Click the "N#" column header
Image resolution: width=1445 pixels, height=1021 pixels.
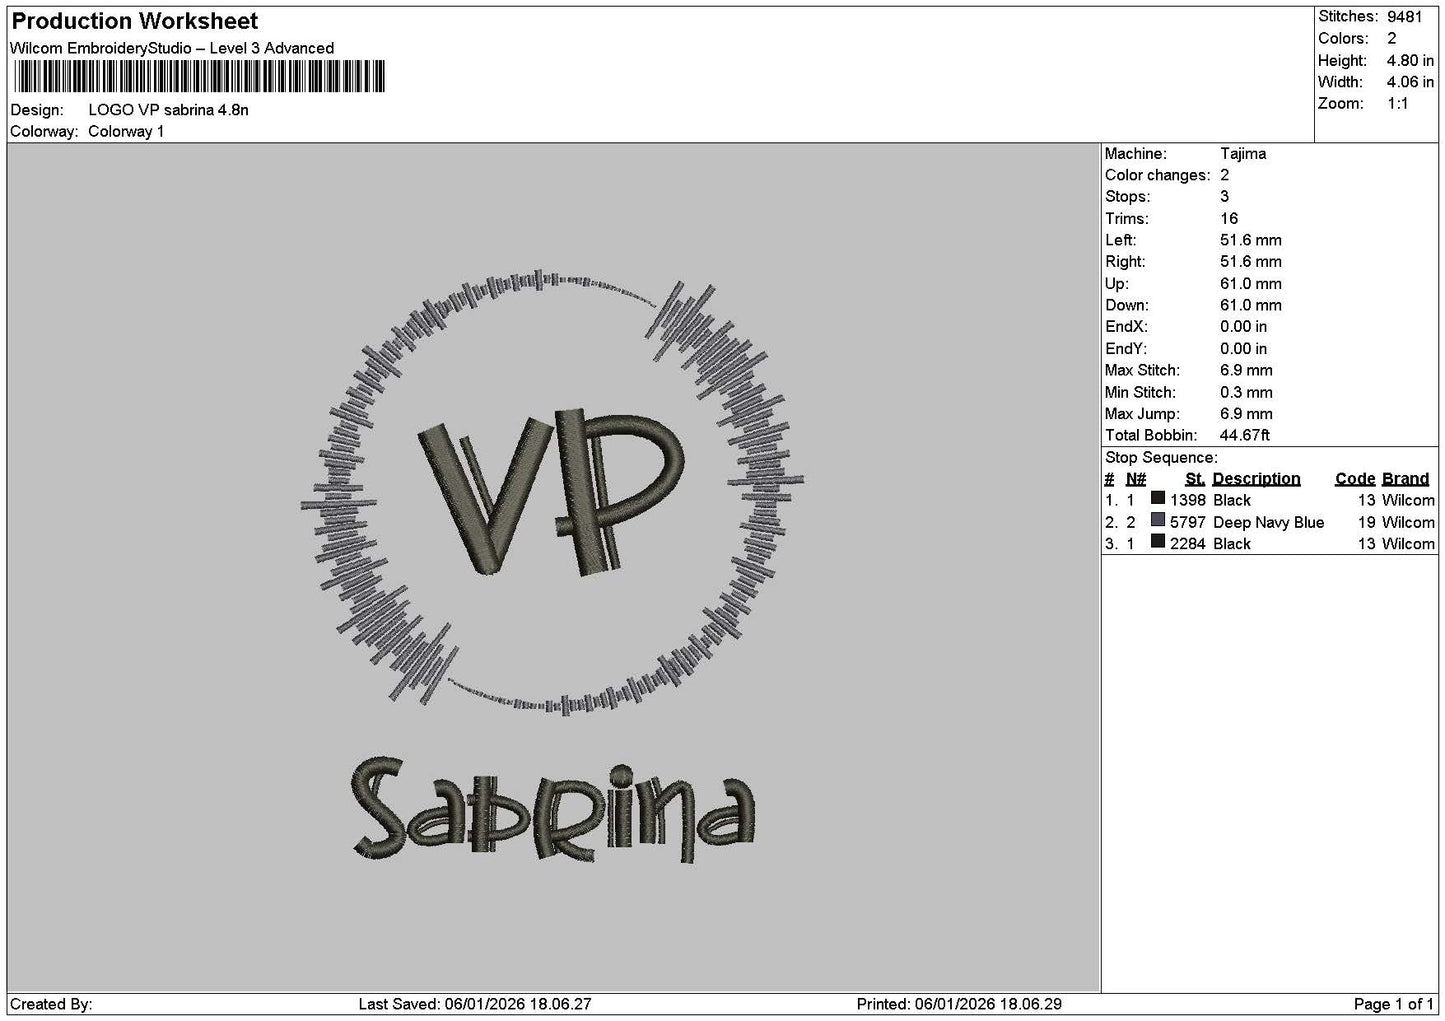(1136, 479)
